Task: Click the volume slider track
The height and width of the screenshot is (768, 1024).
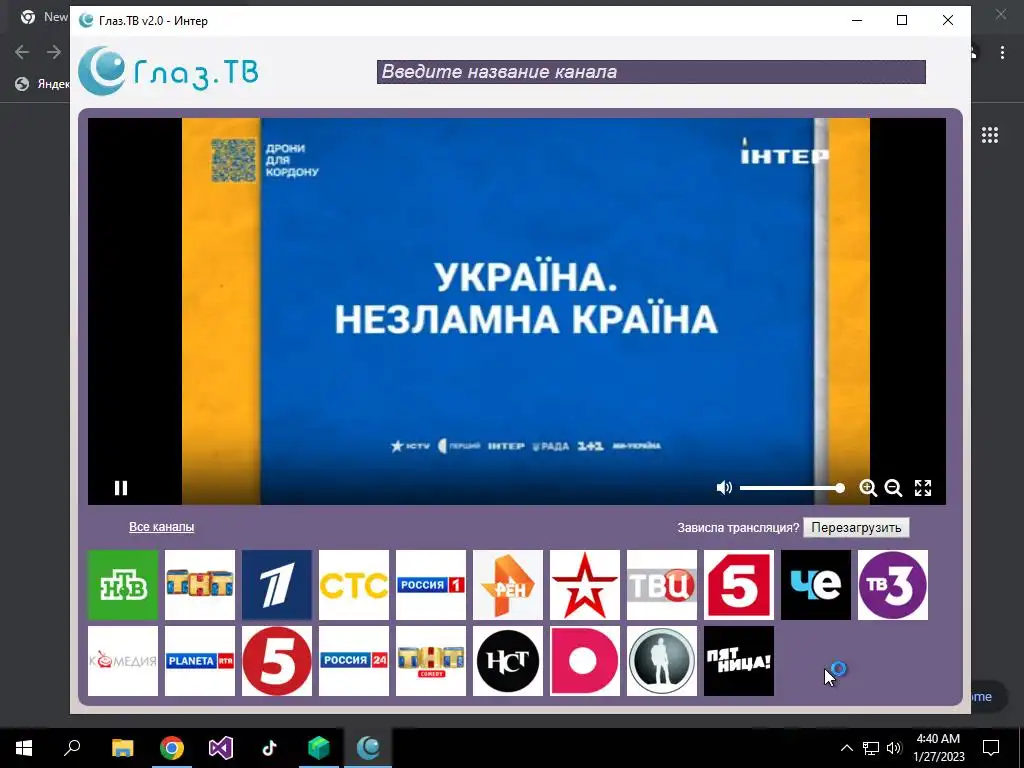Action: coord(792,488)
